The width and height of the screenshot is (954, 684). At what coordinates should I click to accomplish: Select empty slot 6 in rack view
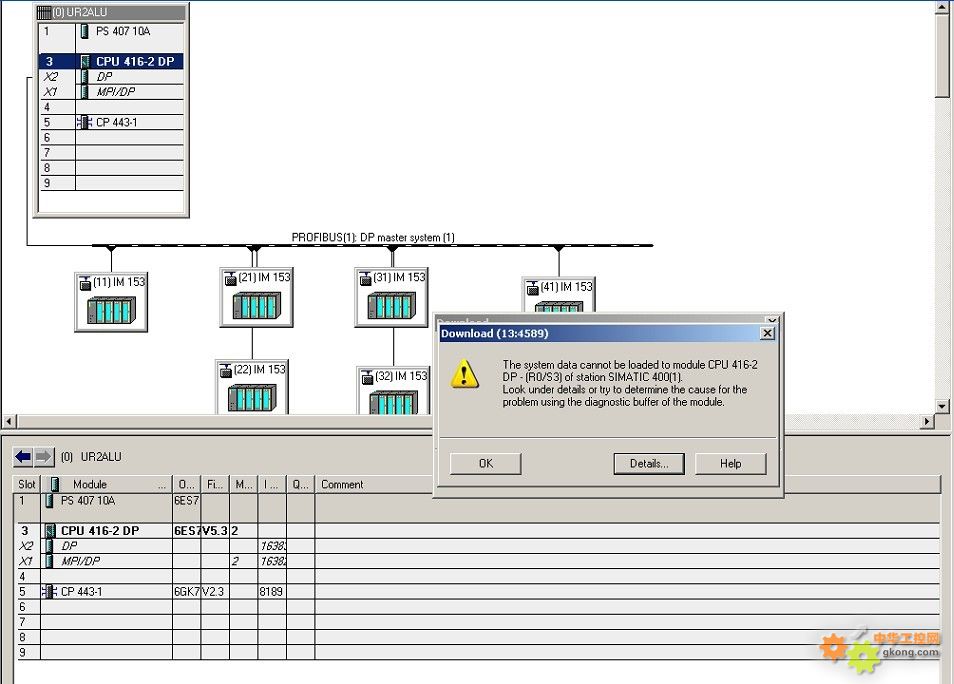click(x=111, y=138)
